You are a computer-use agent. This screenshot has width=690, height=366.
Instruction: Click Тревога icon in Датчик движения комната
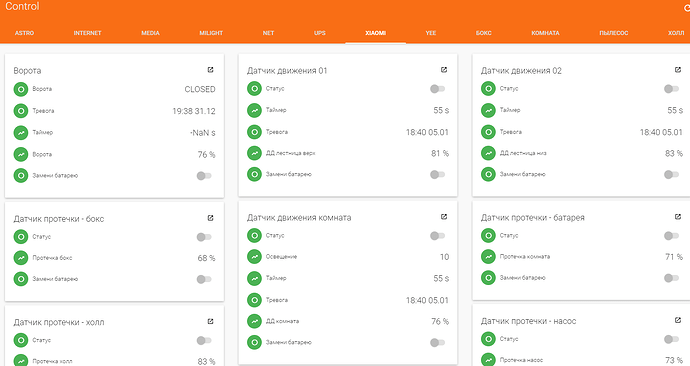[x=254, y=300]
